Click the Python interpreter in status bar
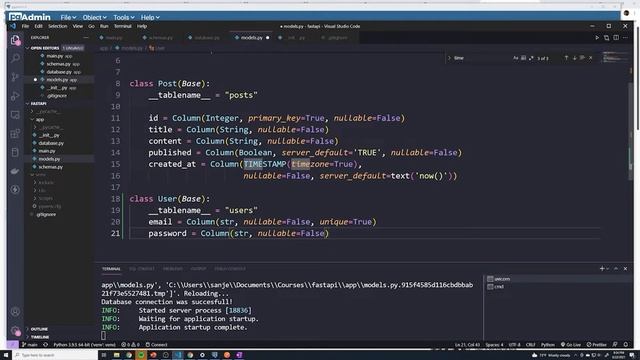Viewport: 640px width, 360px height. pyautogui.click(x=84, y=344)
